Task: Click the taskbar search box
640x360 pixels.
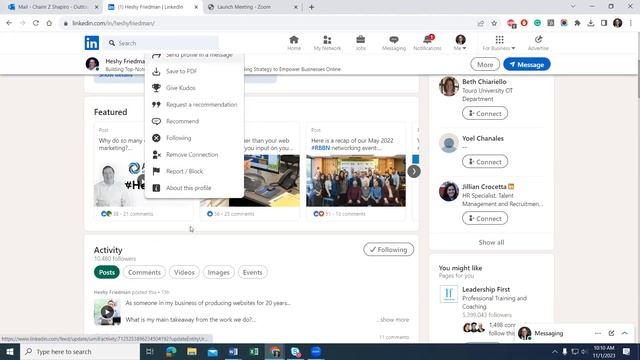Action: pyautogui.click(x=80, y=351)
